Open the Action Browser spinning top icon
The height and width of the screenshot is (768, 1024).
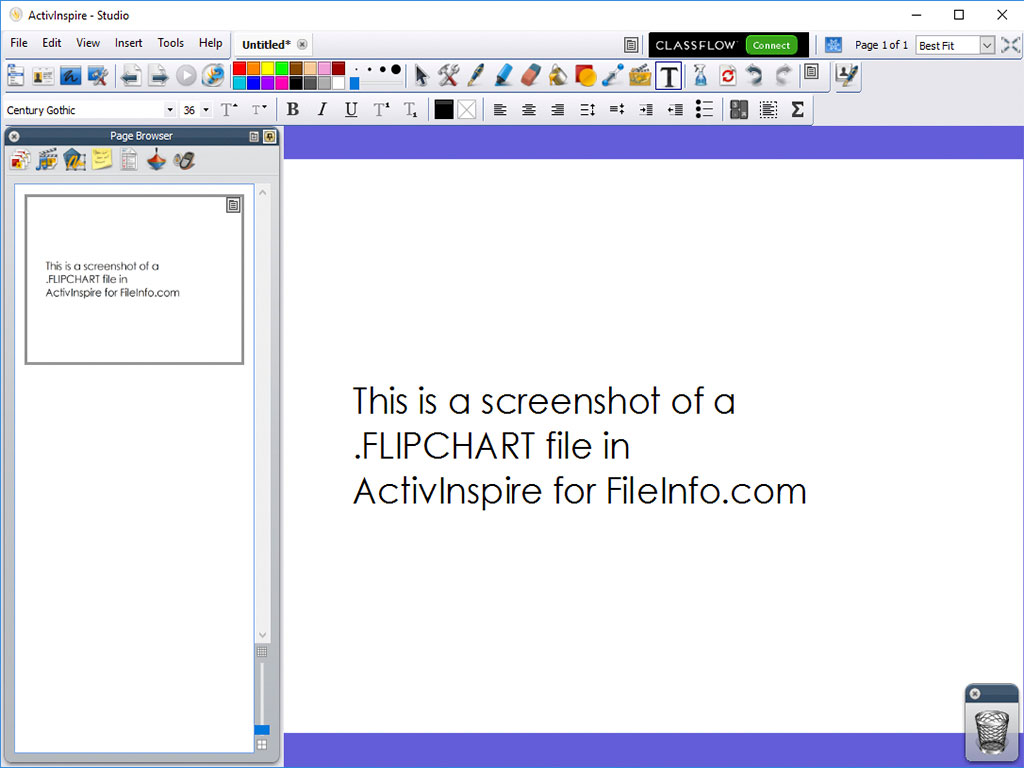(x=156, y=159)
